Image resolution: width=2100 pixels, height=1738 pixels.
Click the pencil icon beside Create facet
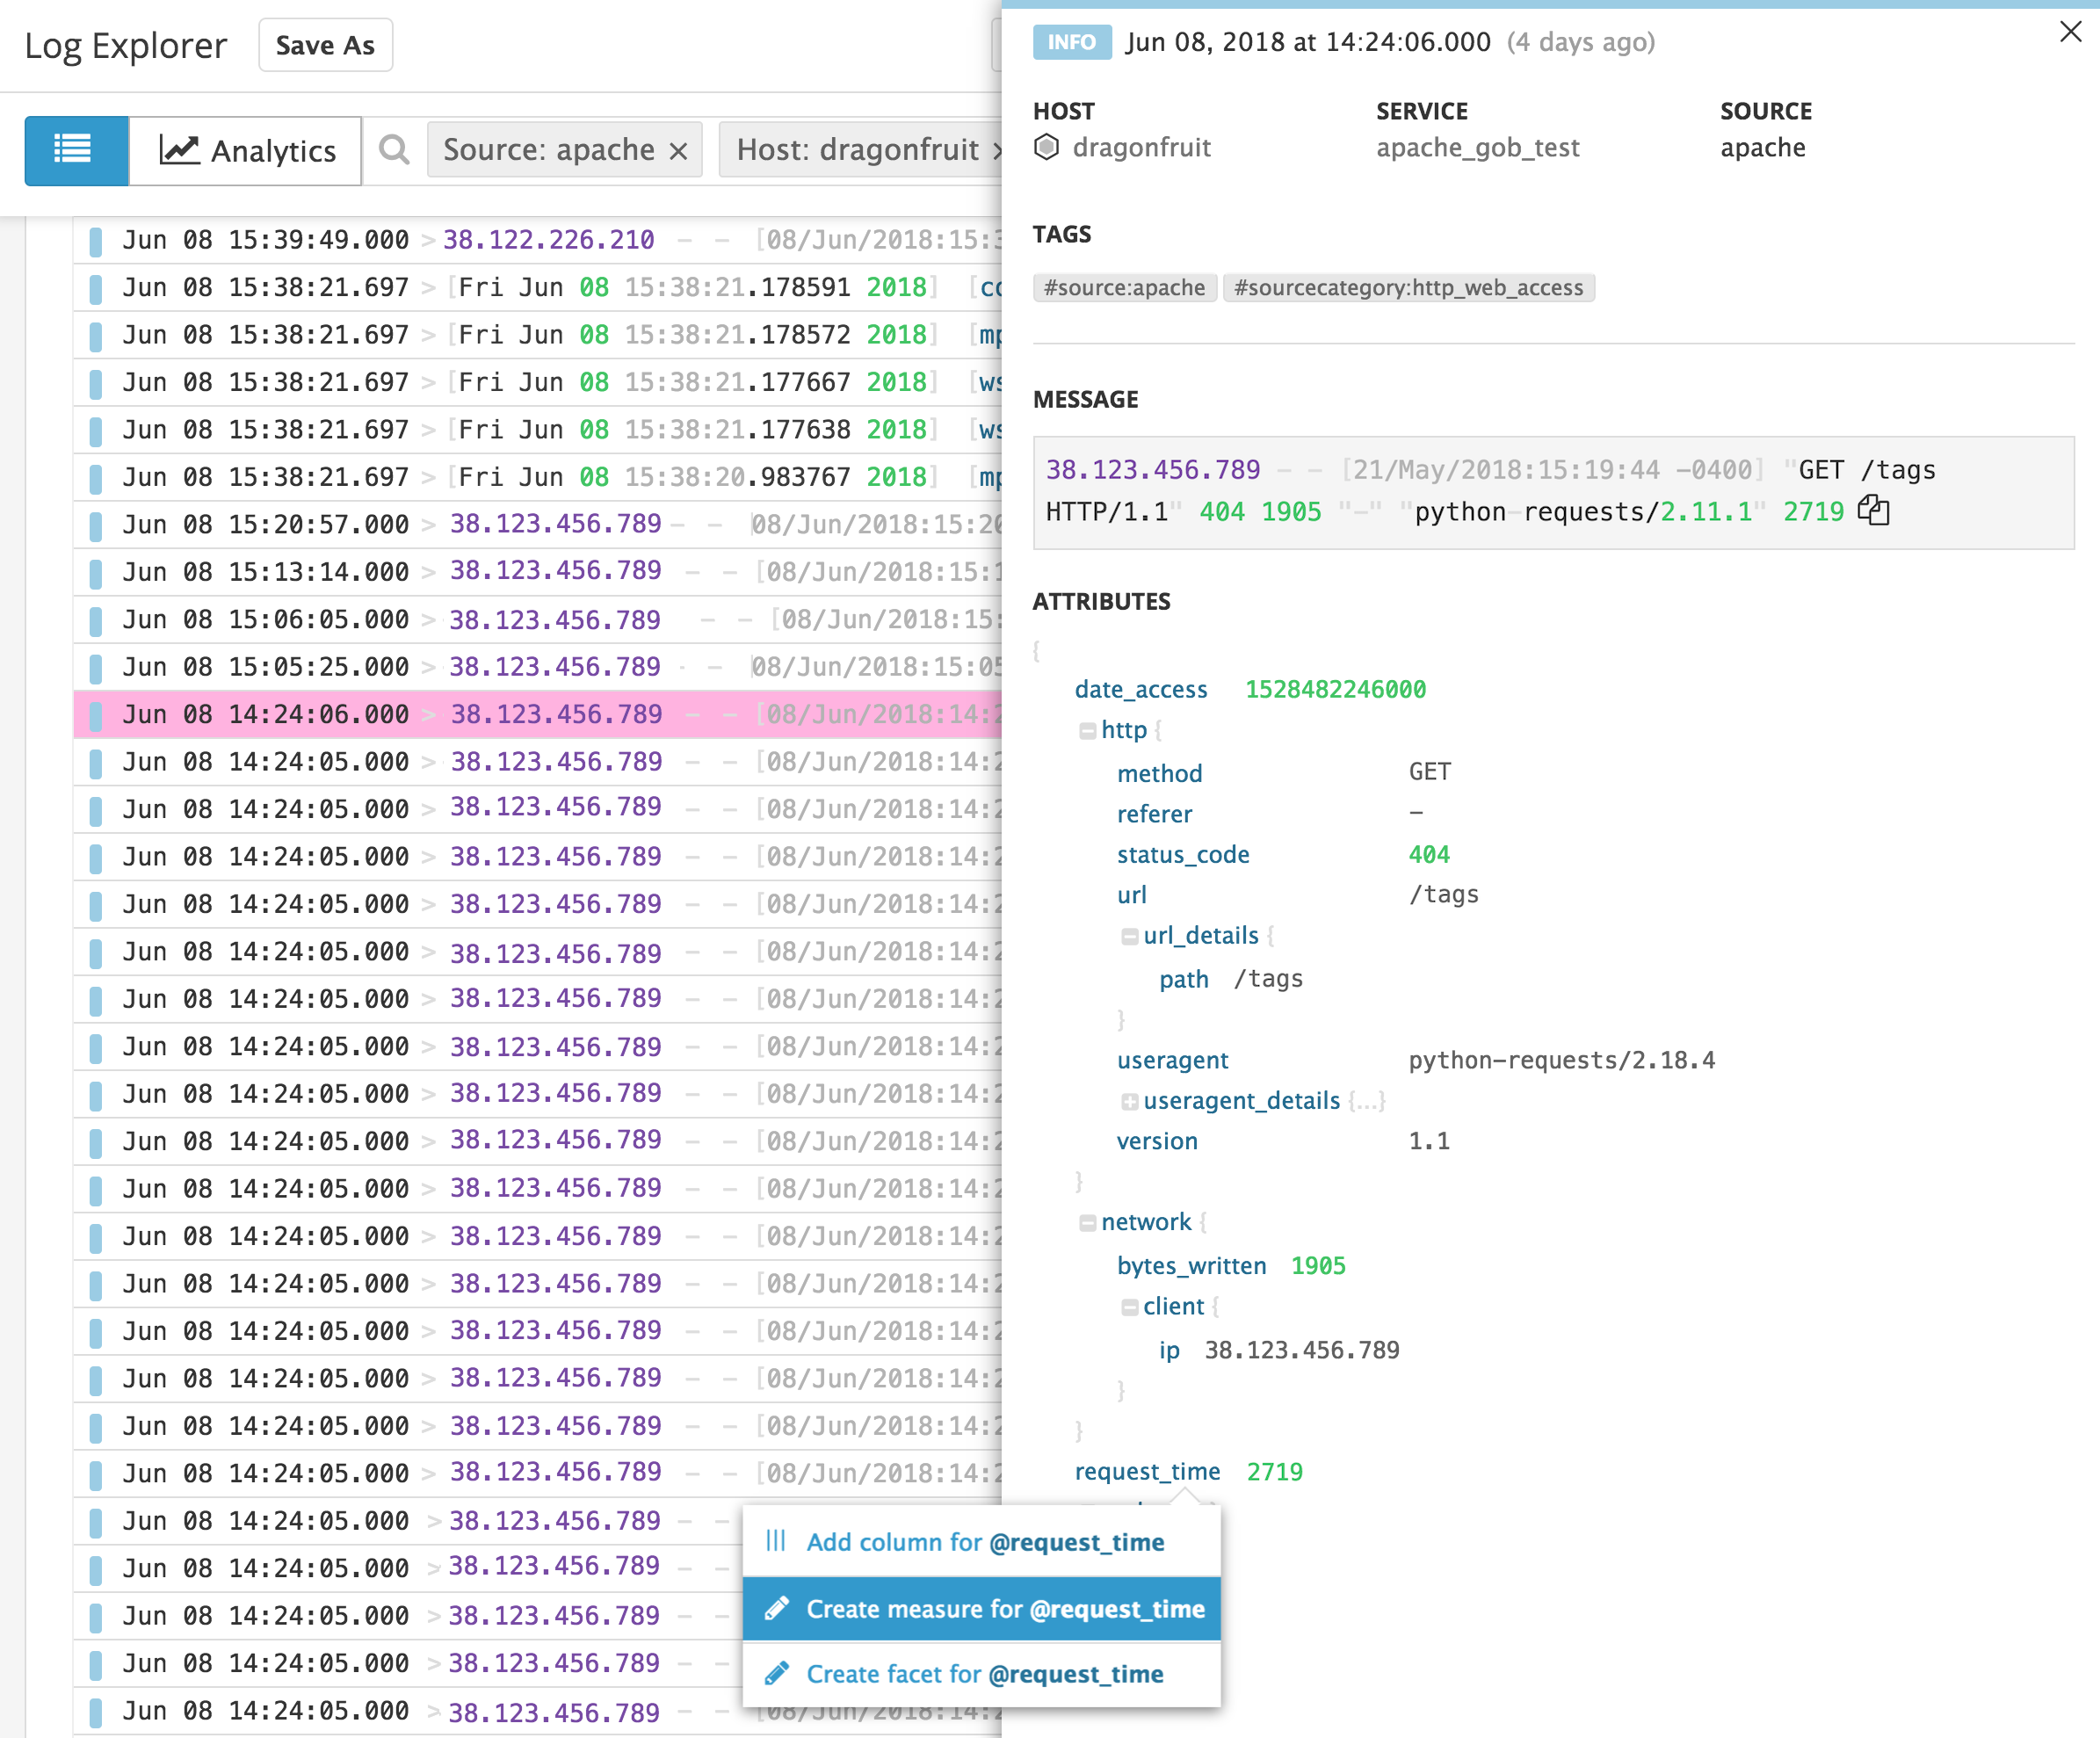pyautogui.click(x=776, y=1673)
